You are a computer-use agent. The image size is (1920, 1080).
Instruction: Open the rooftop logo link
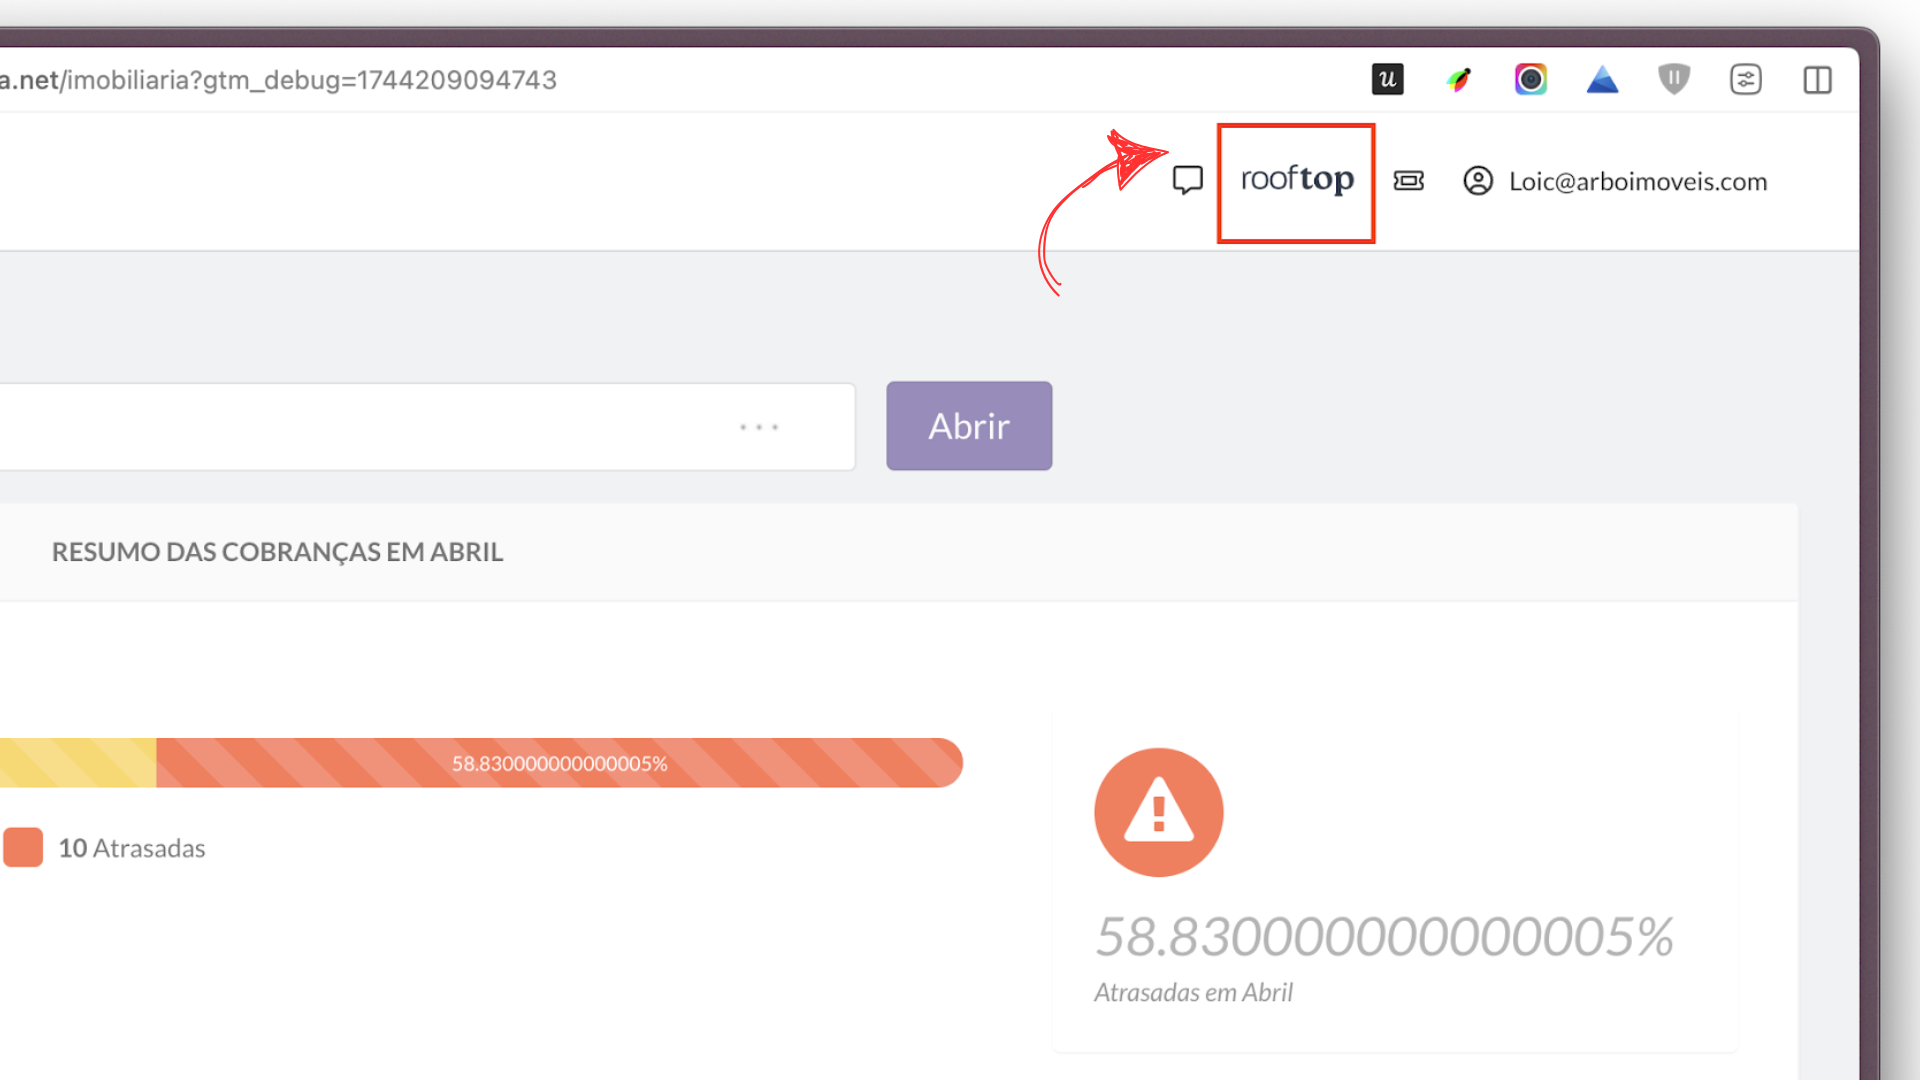coord(1297,180)
